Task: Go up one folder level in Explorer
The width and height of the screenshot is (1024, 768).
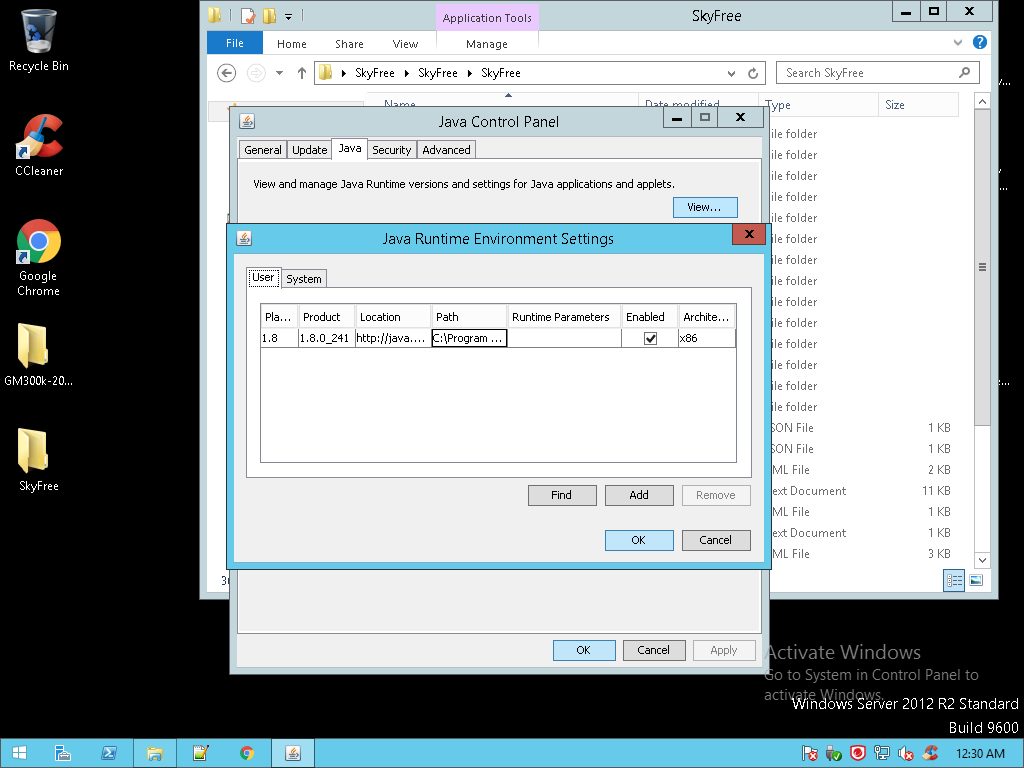Action: click(x=301, y=72)
